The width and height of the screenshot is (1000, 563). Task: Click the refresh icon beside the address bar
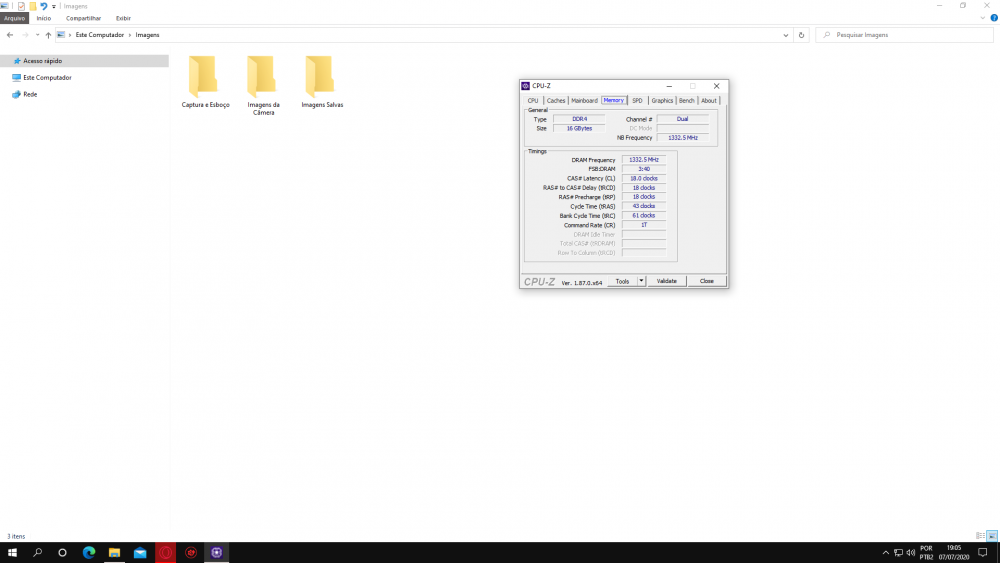(801, 35)
